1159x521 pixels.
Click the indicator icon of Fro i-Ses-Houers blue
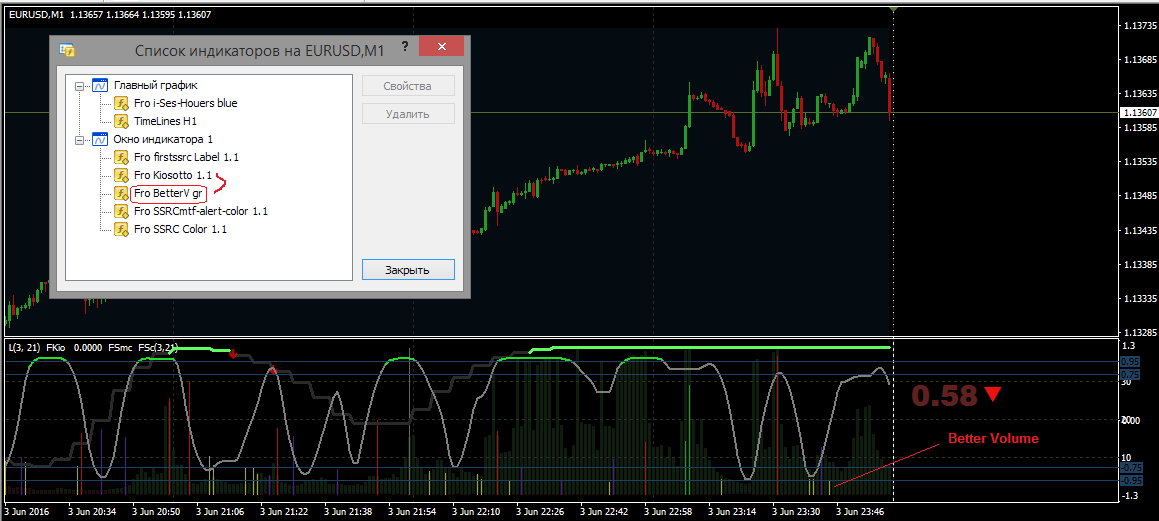121,103
